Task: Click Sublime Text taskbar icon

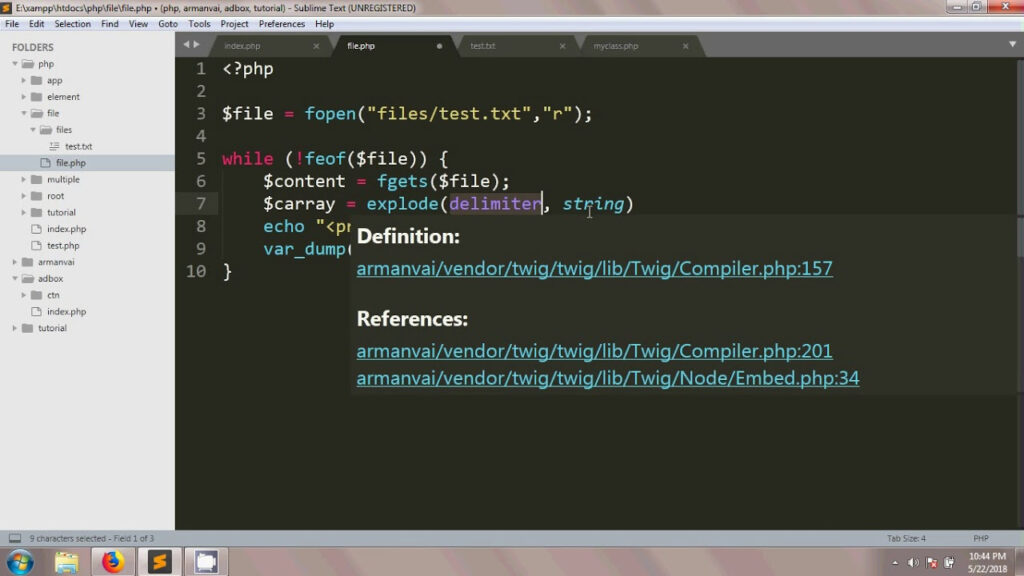Action: click(x=159, y=562)
